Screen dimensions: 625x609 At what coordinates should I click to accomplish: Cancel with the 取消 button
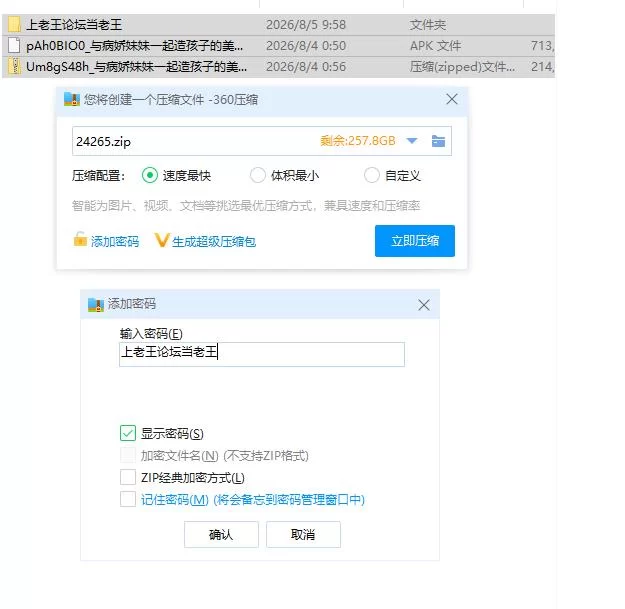pyautogui.click(x=303, y=534)
